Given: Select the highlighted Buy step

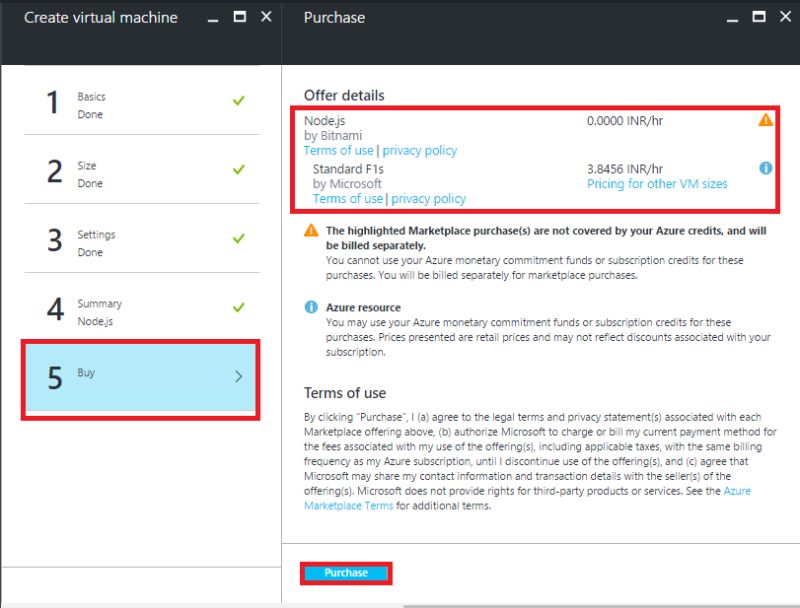Looking at the screenshot, I should point(140,377).
